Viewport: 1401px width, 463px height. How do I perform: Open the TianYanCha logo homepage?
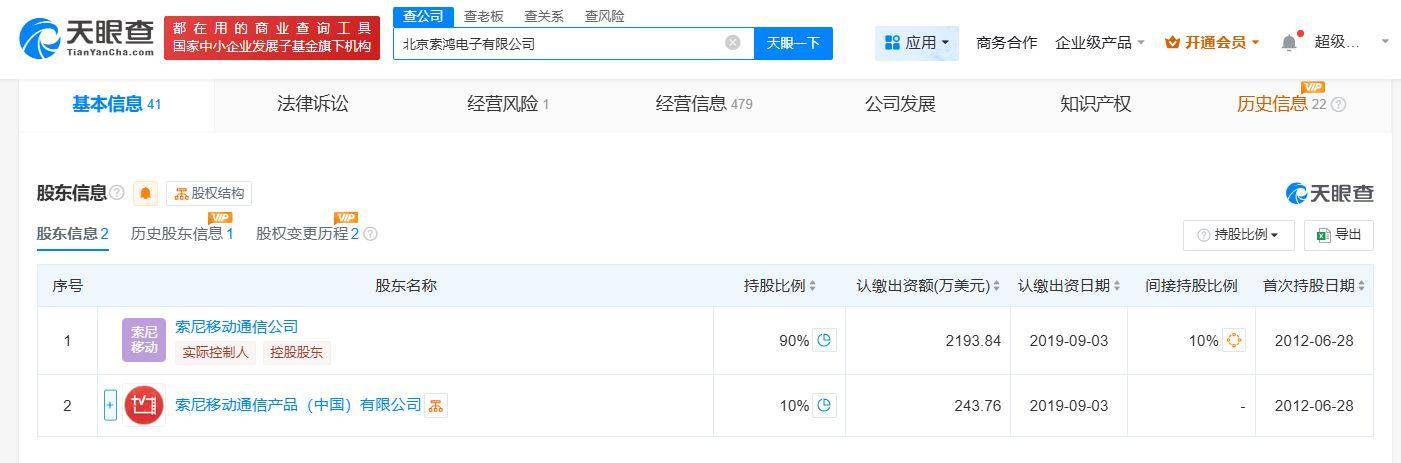point(87,38)
